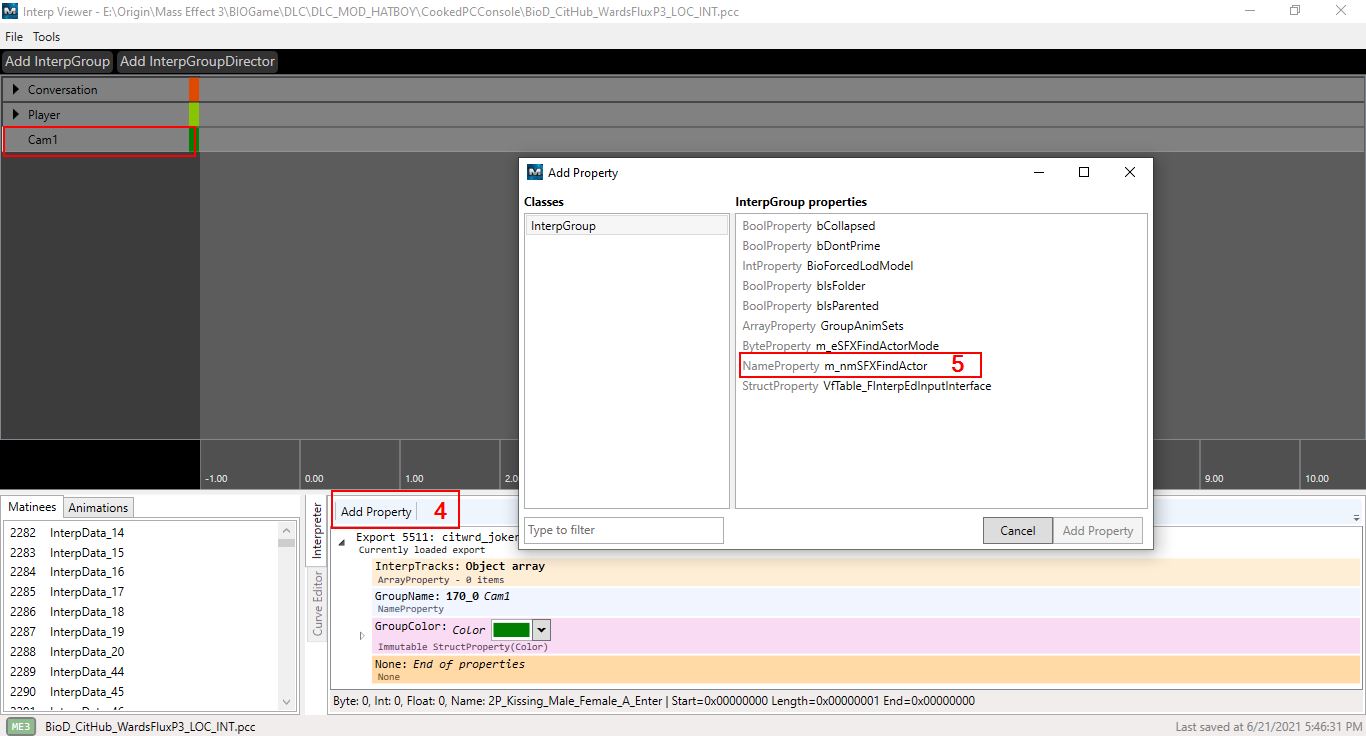Click BioD_CitHub_WardsFluxP3_LOC_INT.pcc in status bar

150,727
